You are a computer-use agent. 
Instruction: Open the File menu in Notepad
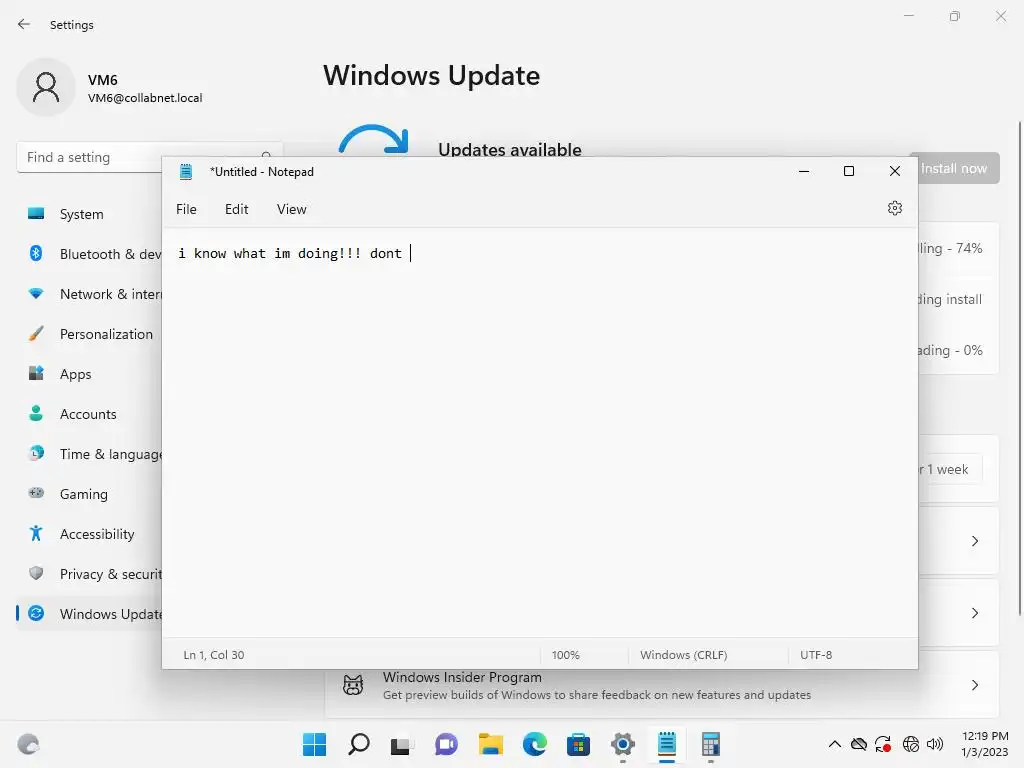tap(186, 209)
